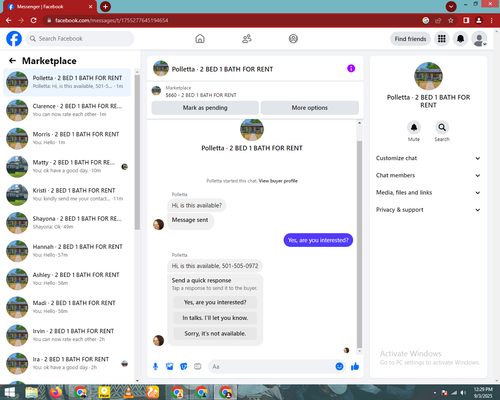The image size is (500, 400).
Task: Click the Facebook logo icon
Action: coord(14,39)
